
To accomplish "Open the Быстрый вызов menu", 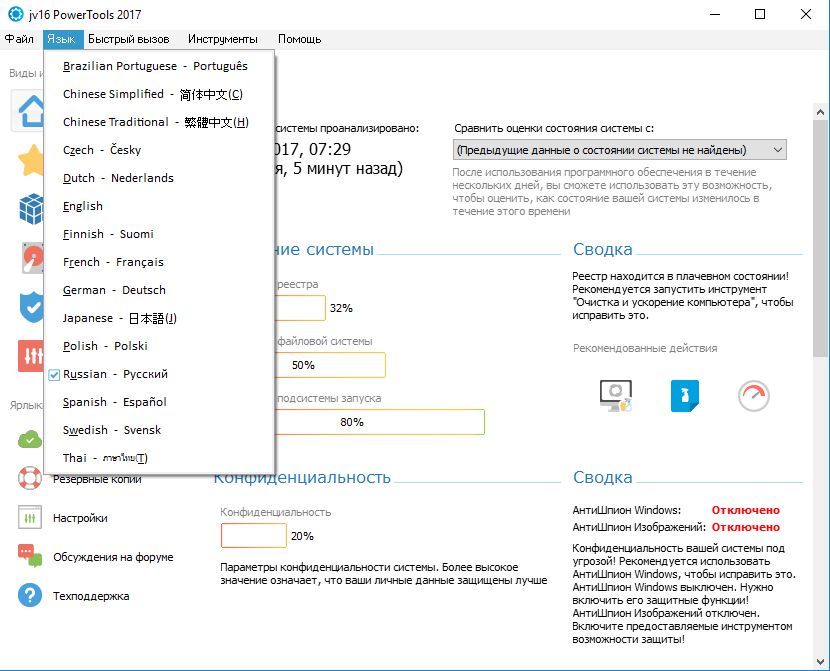I will [x=128, y=39].
